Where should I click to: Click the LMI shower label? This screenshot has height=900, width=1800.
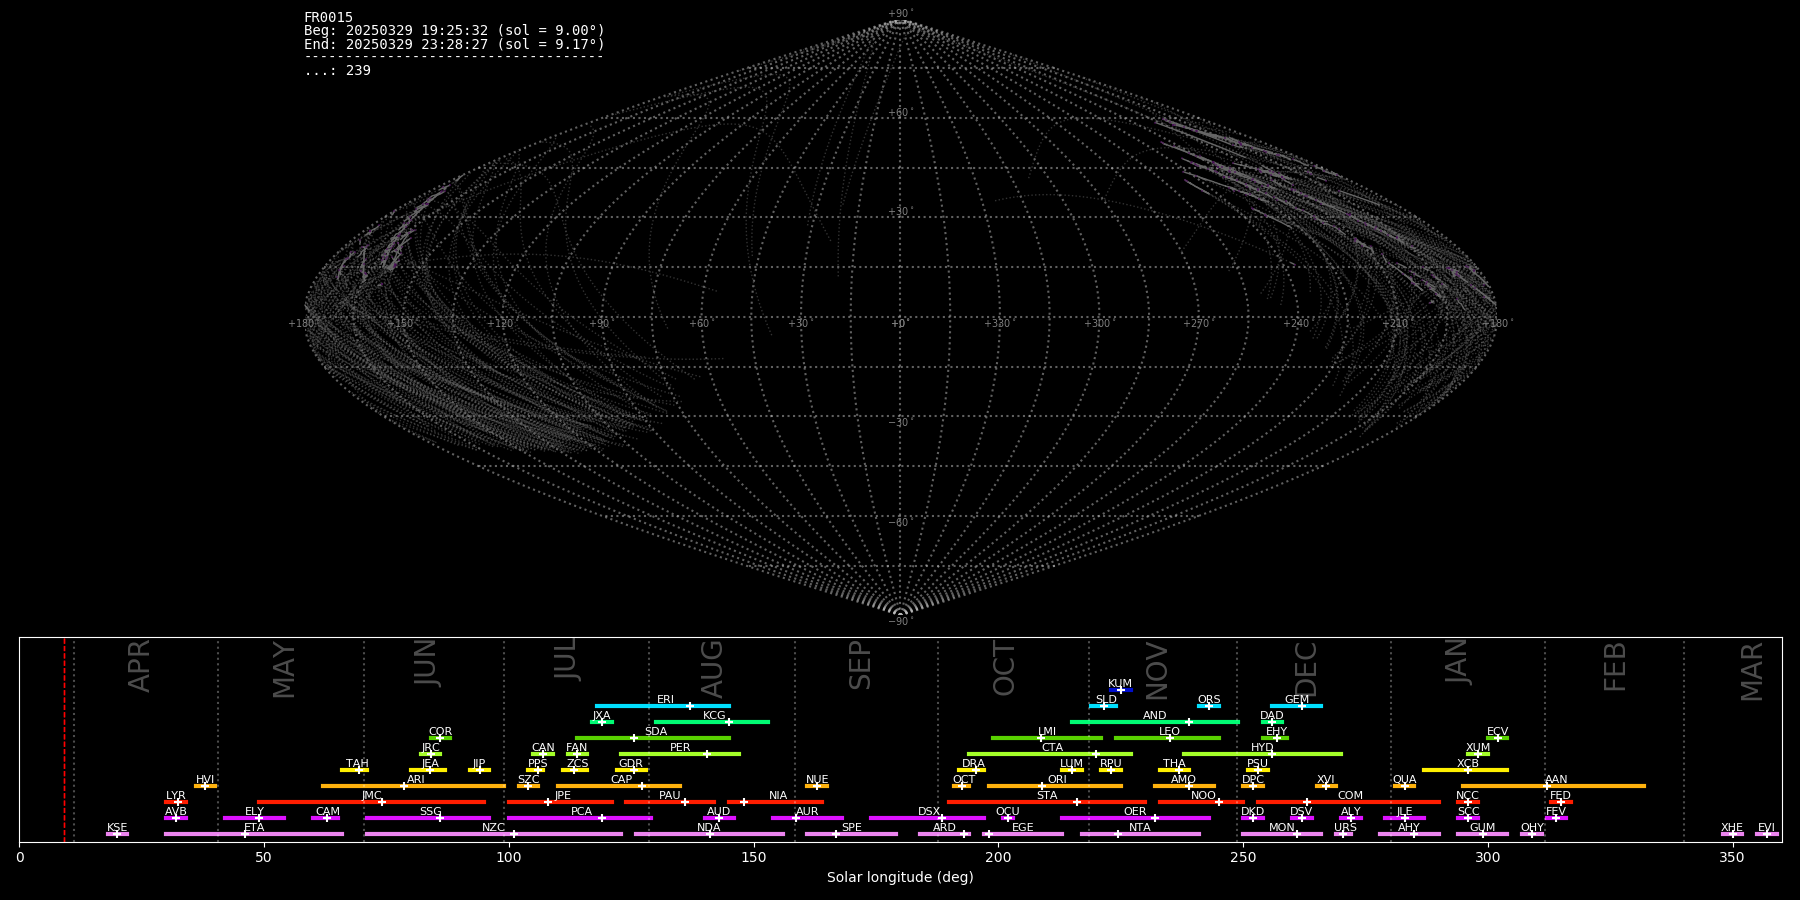[x=1047, y=731]
